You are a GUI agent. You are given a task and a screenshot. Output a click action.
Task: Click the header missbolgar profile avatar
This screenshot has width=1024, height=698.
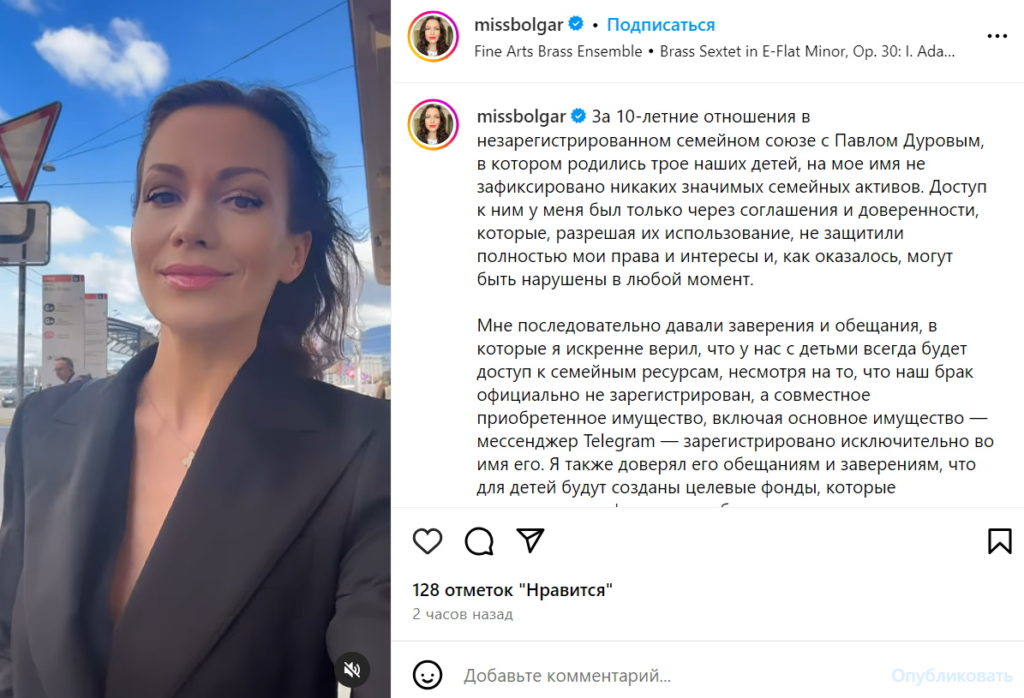(433, 37)
